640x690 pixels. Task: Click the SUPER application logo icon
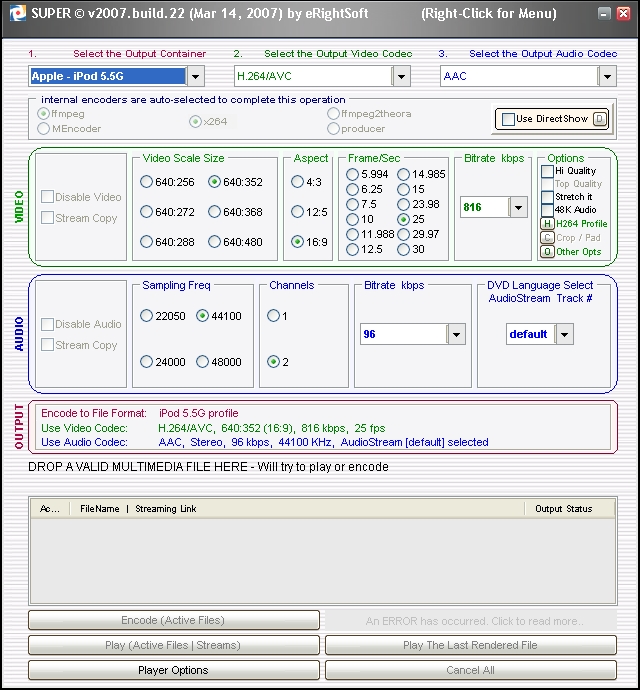click(18, 13)
